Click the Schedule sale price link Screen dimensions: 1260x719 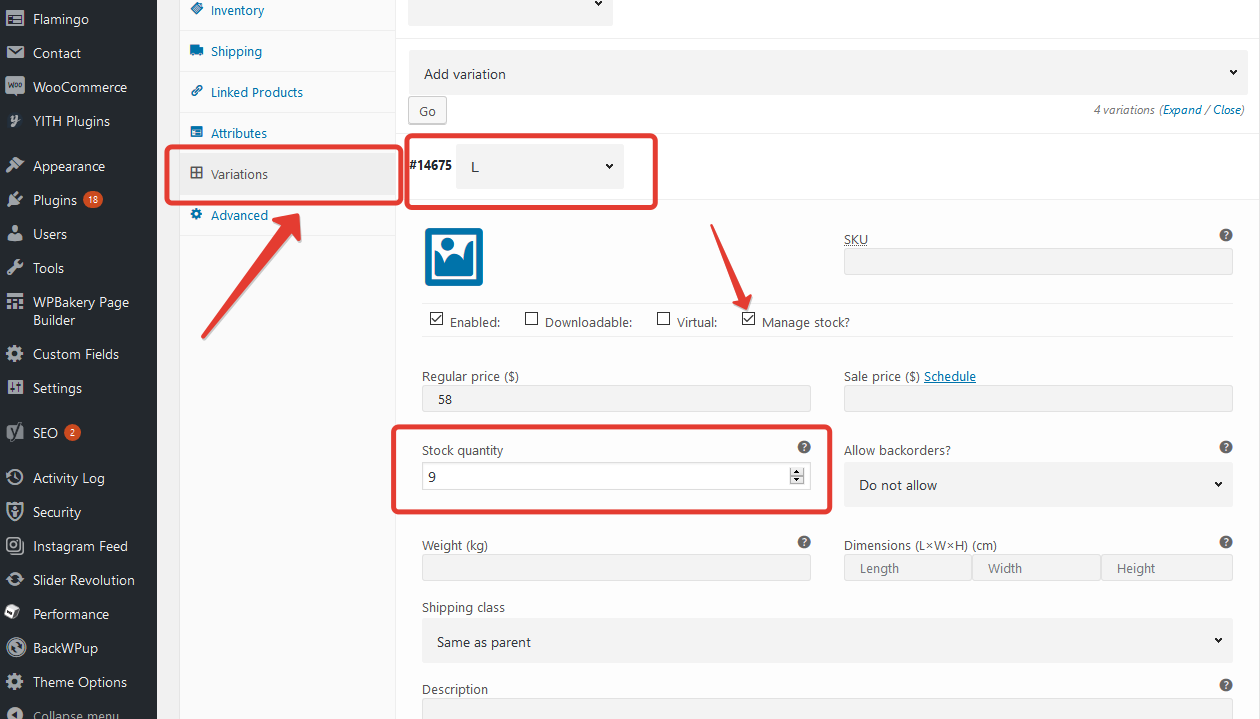point(949,377)
